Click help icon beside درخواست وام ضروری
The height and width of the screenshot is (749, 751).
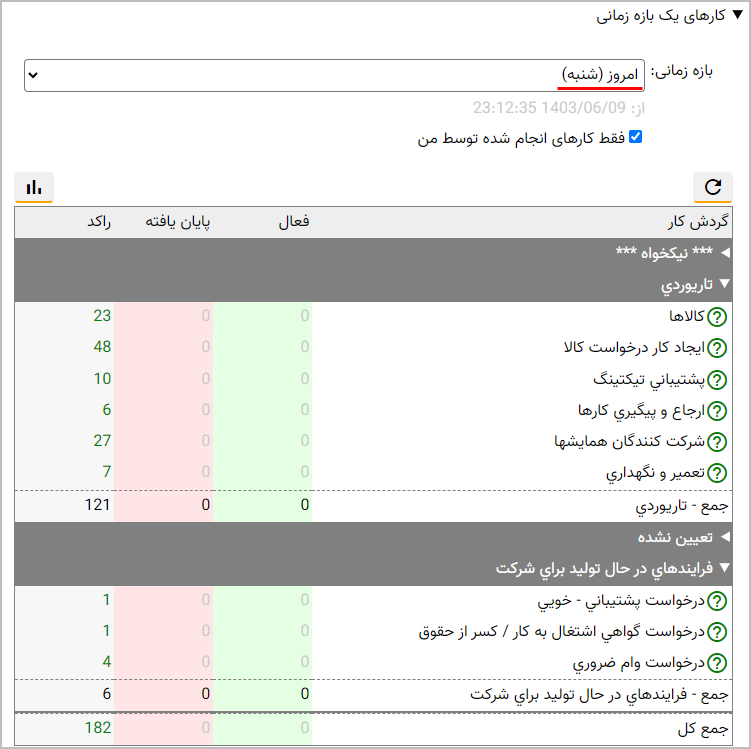(x=717, y=663)
